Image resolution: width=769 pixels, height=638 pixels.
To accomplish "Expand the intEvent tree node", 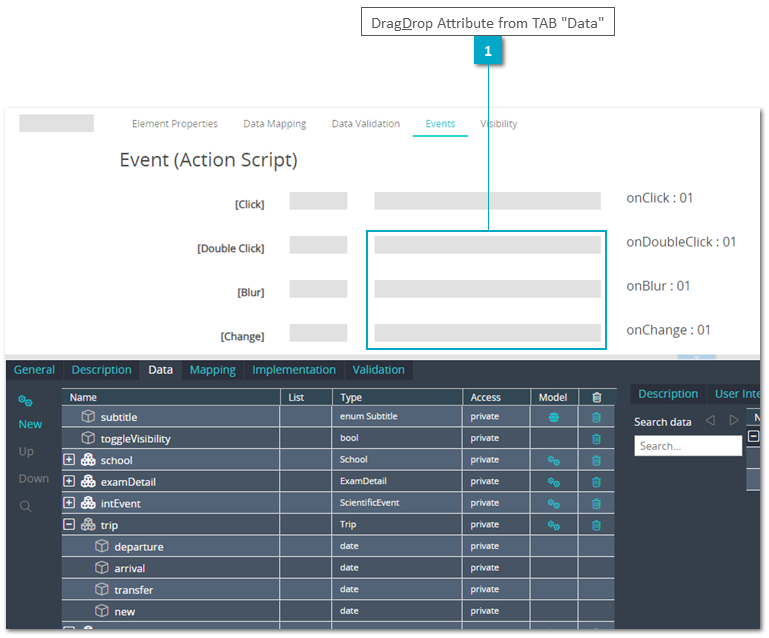I will [69, 503].
